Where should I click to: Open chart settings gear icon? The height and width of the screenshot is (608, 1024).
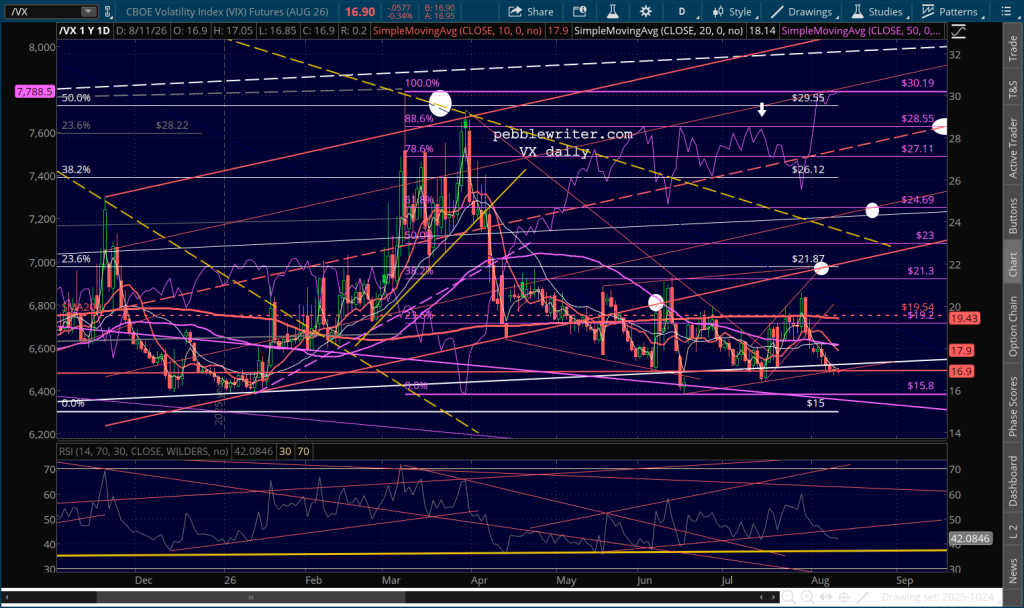(645, 12)
